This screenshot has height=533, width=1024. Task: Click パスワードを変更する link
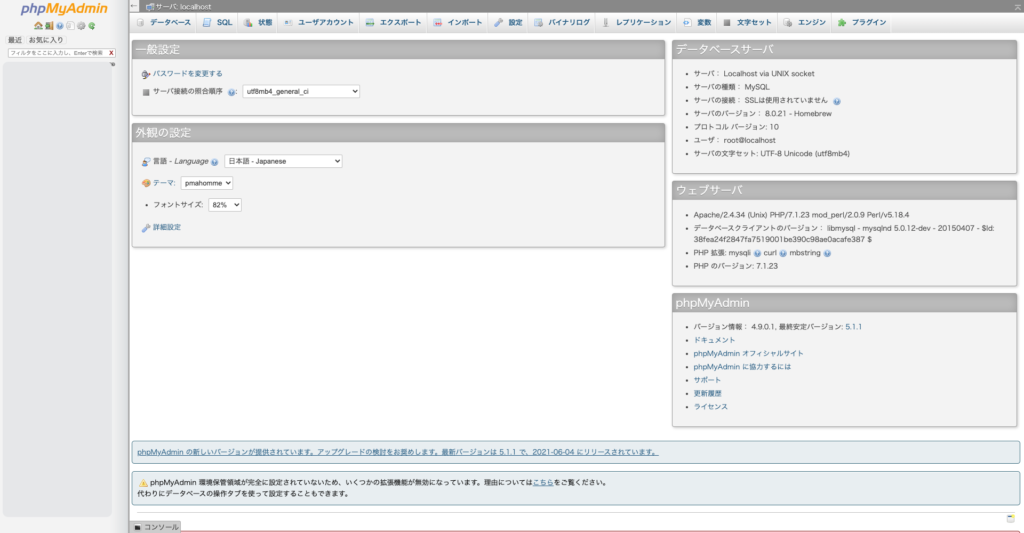coord(187,74)
